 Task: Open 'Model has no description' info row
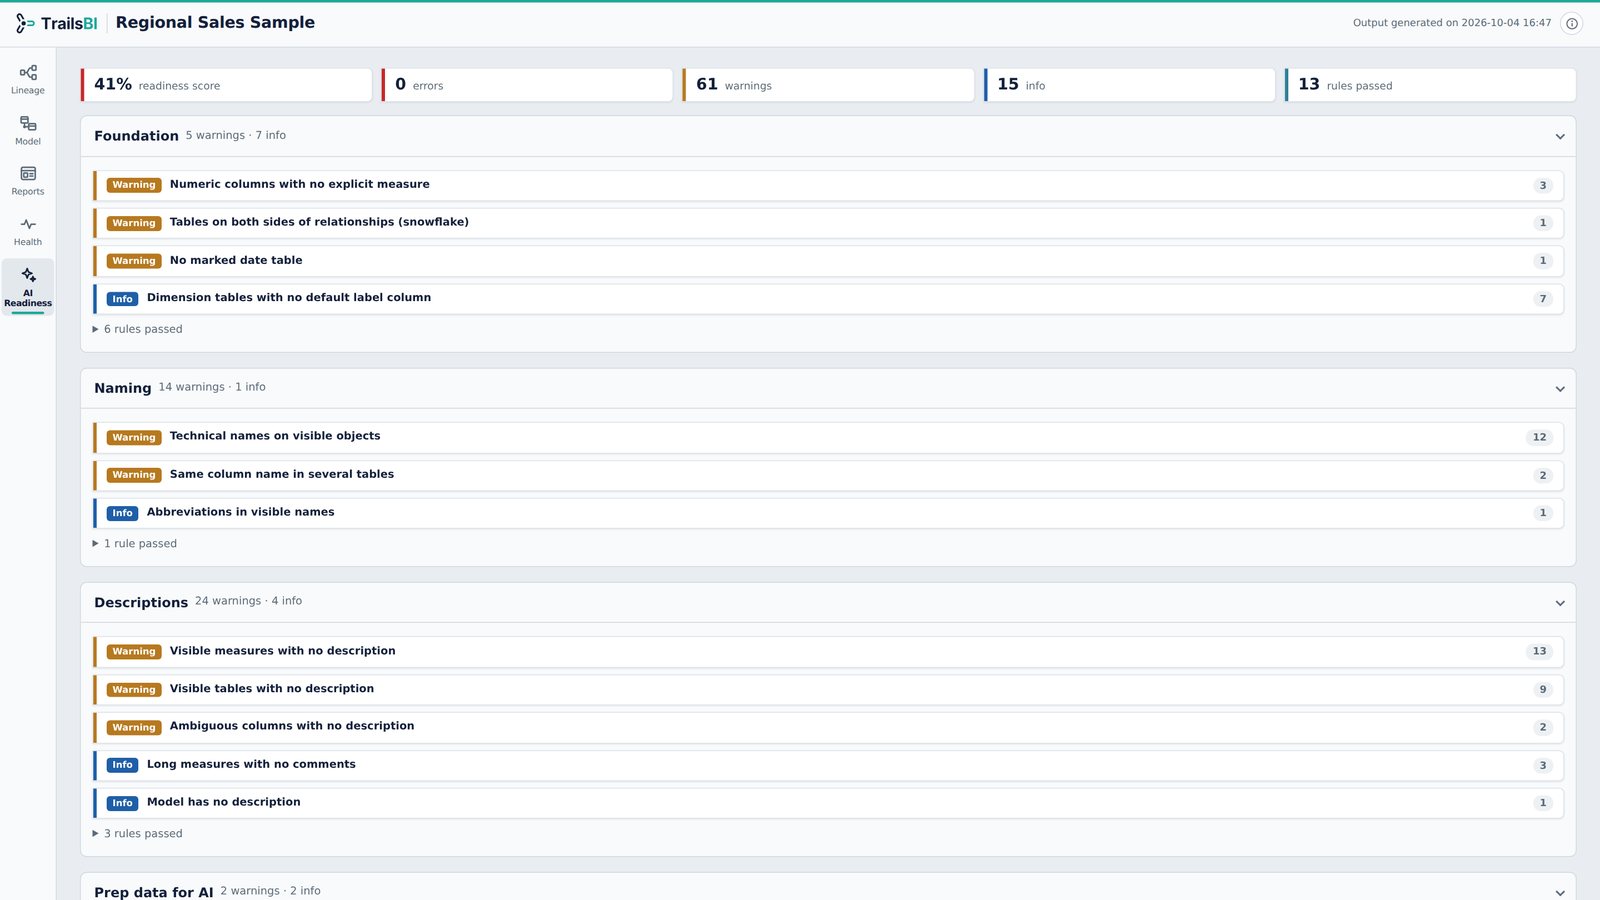click(x=828, y=803)
